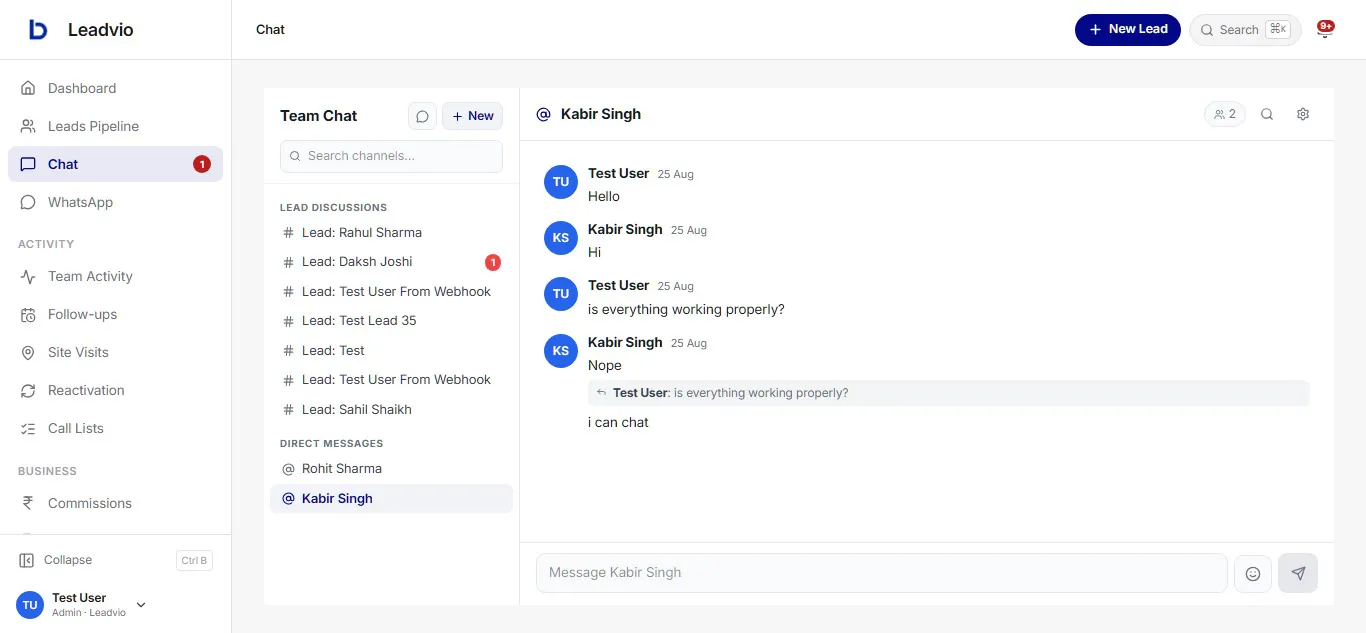
Task: Click the search icon in chat header
Action: pyautogui.click(x=1267, y=114)
